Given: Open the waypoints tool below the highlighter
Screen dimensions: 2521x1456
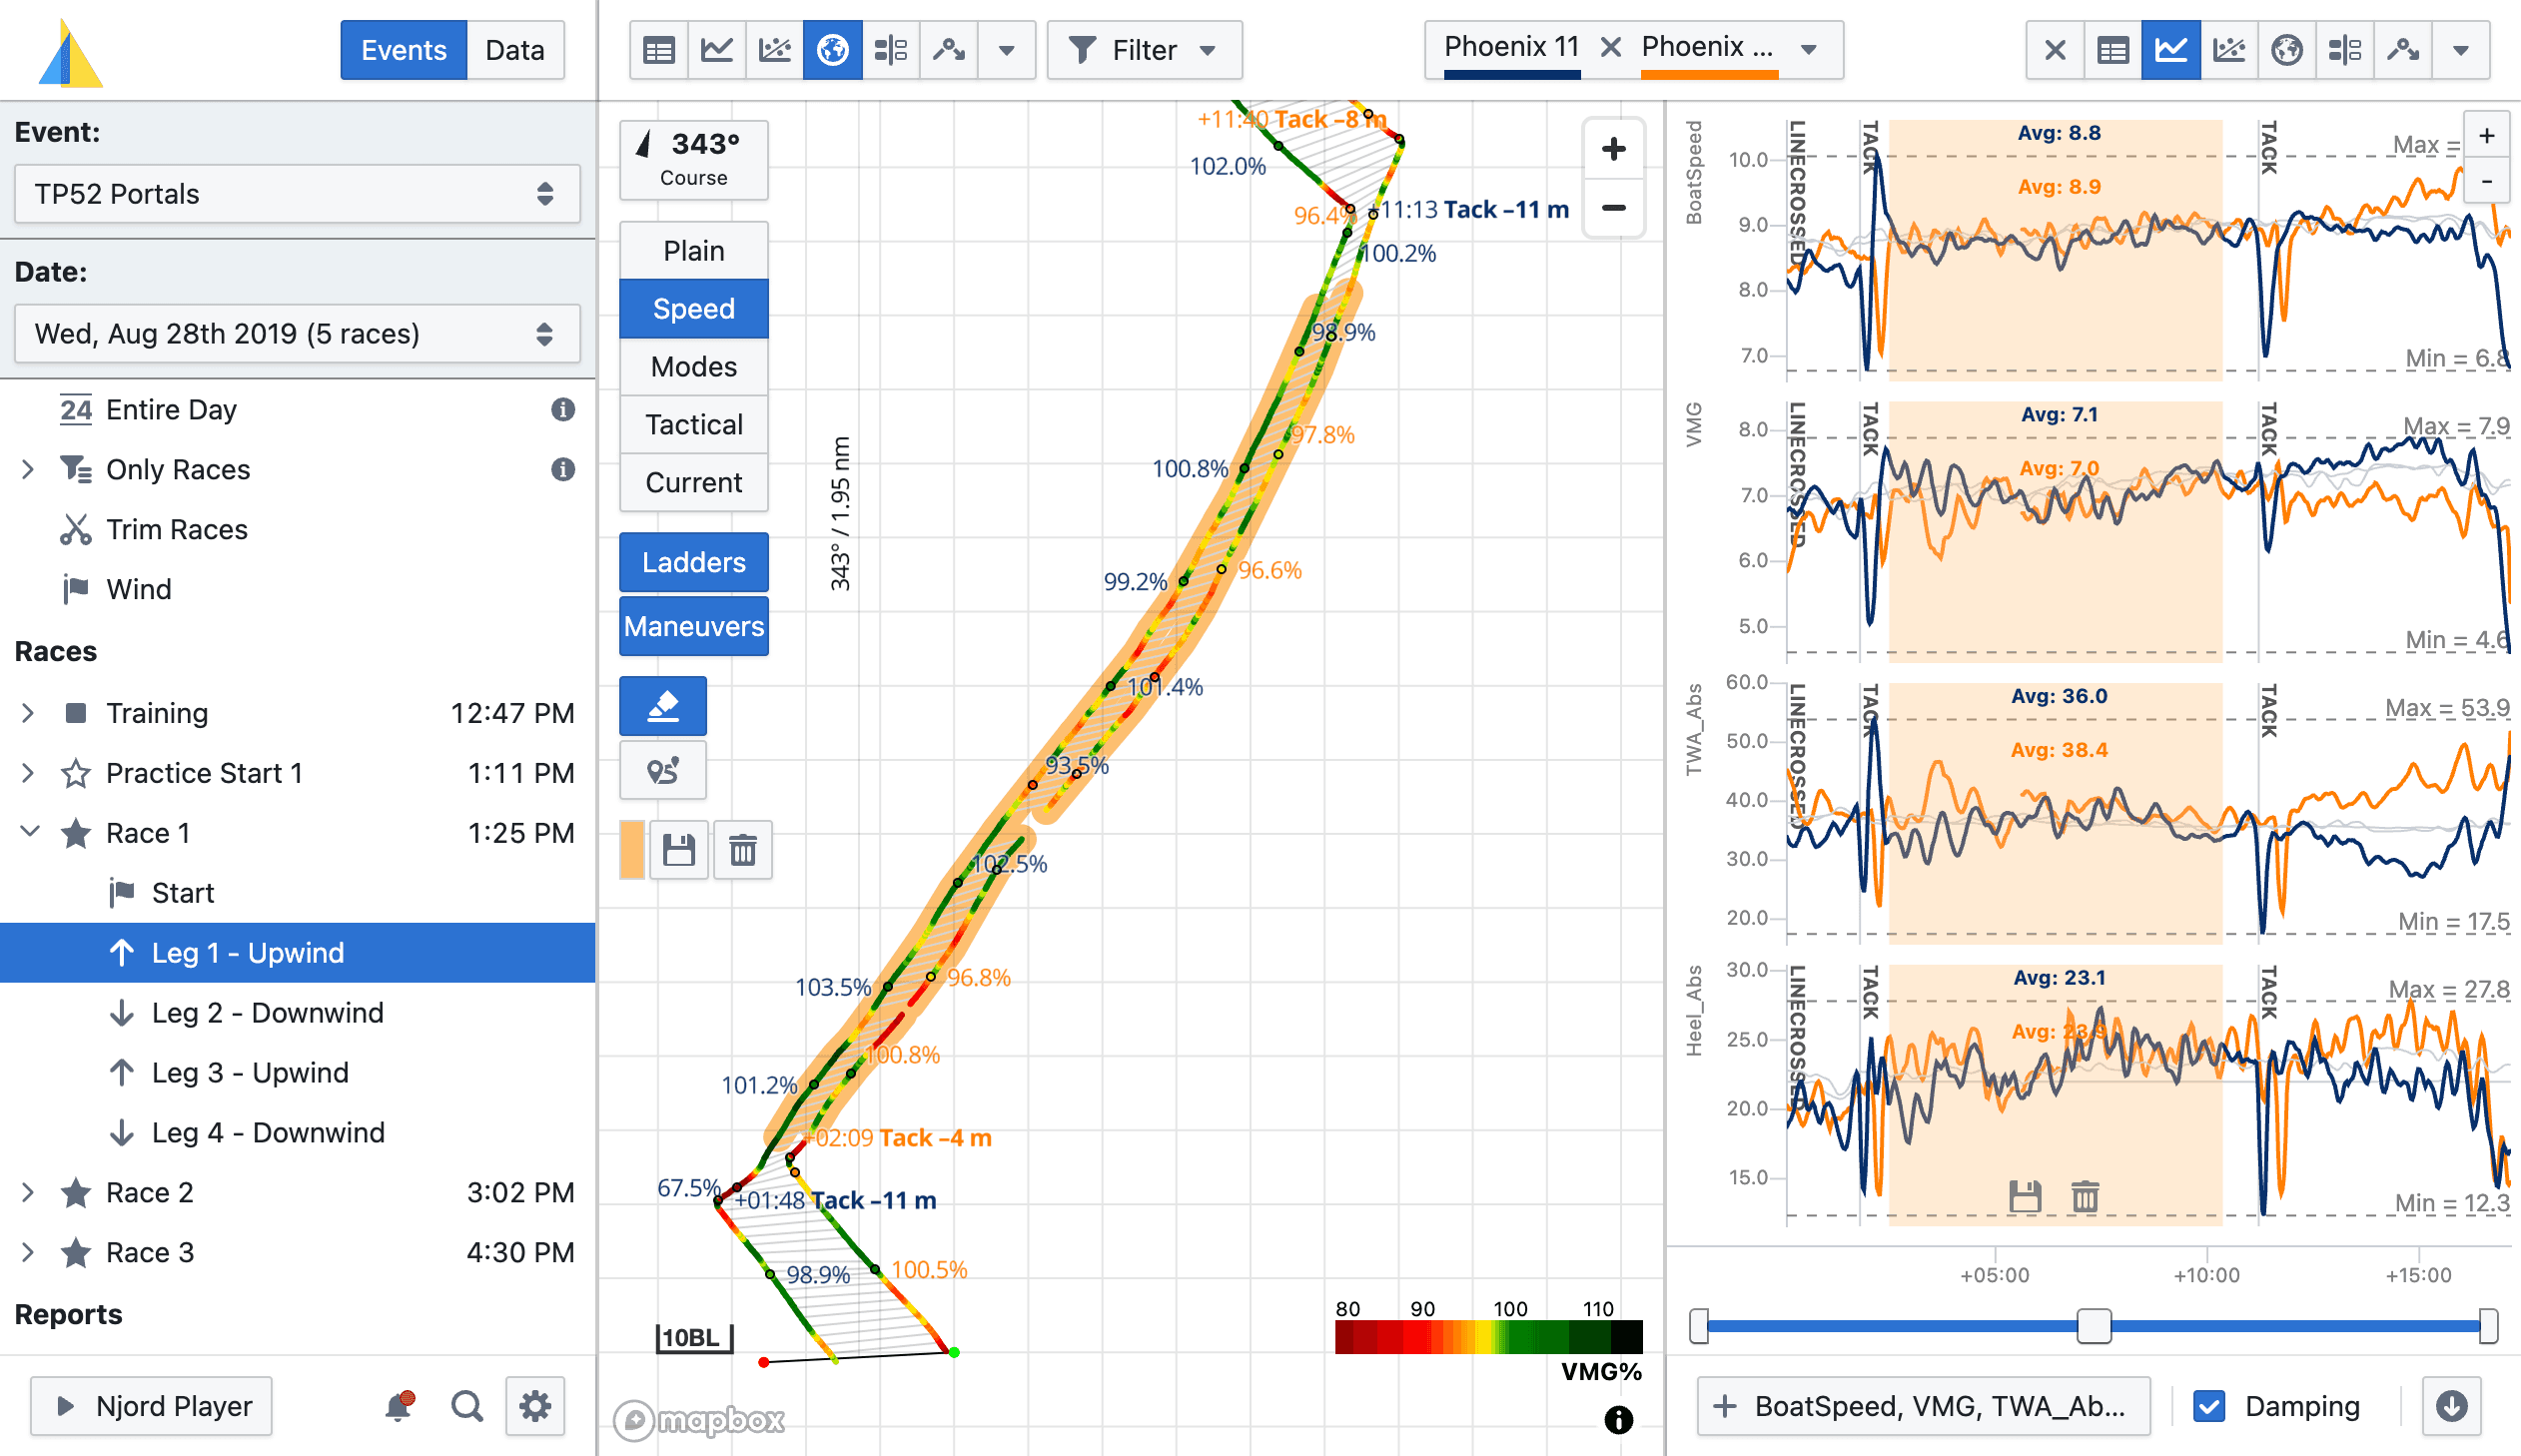Looking at the screenshot, I should pos(662,770).
